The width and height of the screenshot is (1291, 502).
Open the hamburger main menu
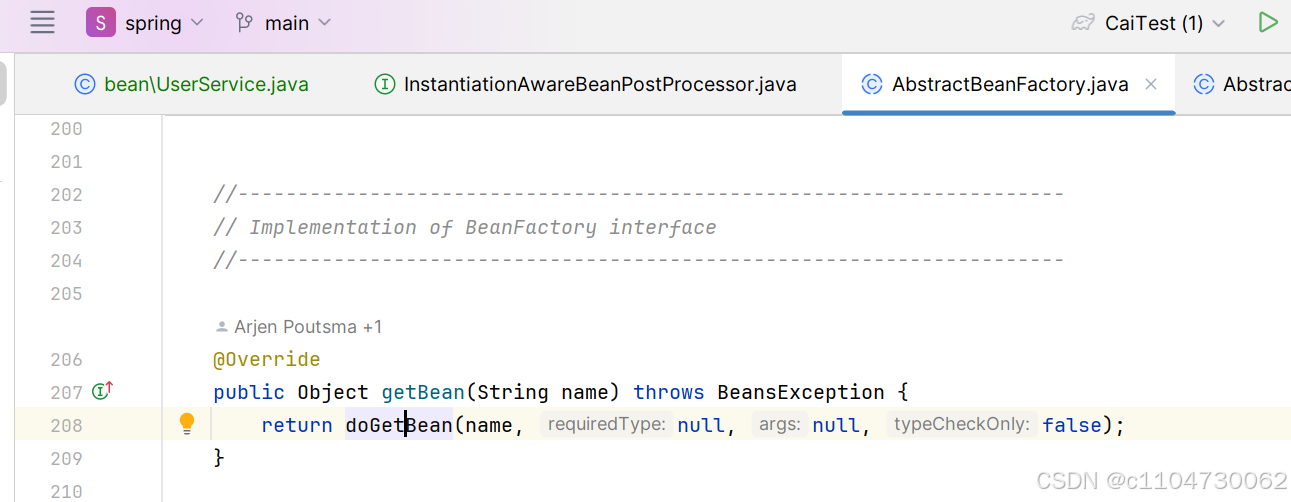(42, 23)
